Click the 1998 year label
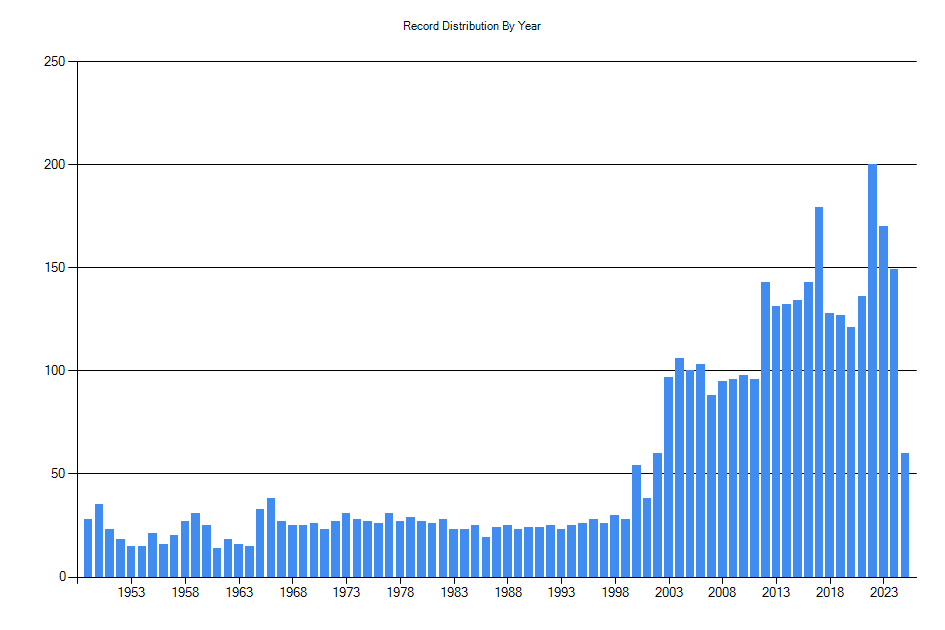Screen dimensions: 945x630 point(615,593)
